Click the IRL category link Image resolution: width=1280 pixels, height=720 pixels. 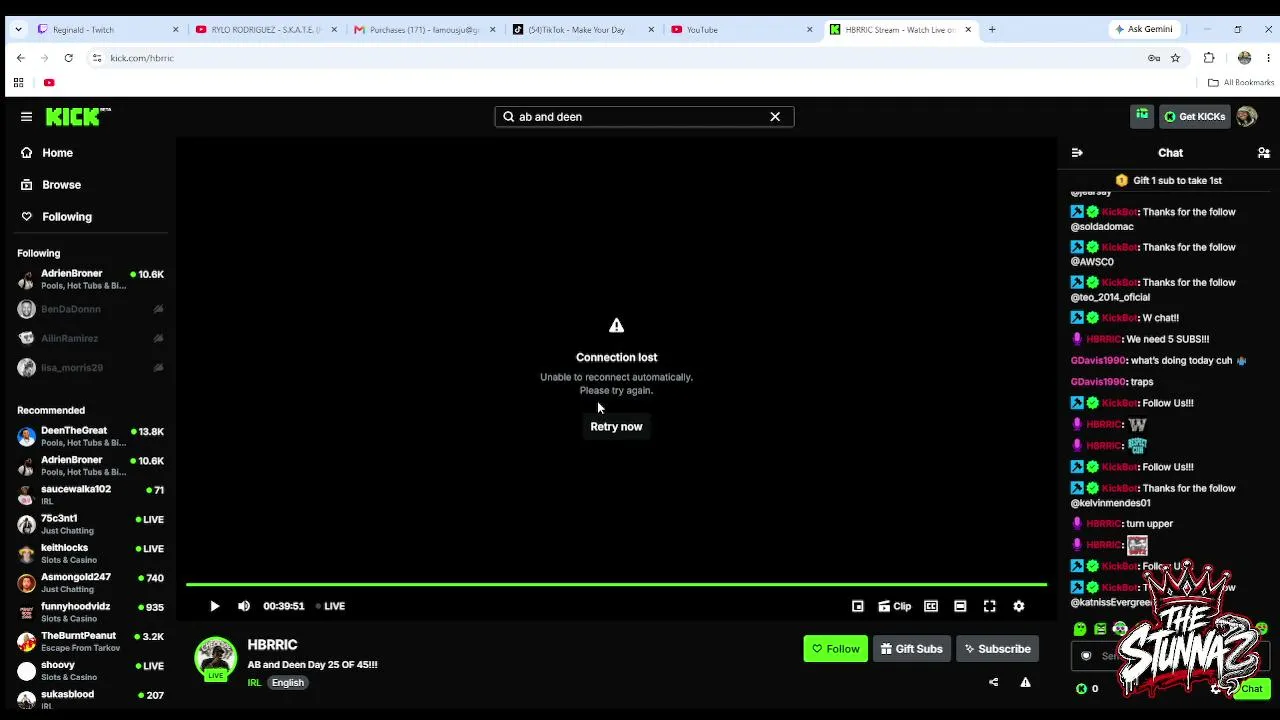point(254,683)
